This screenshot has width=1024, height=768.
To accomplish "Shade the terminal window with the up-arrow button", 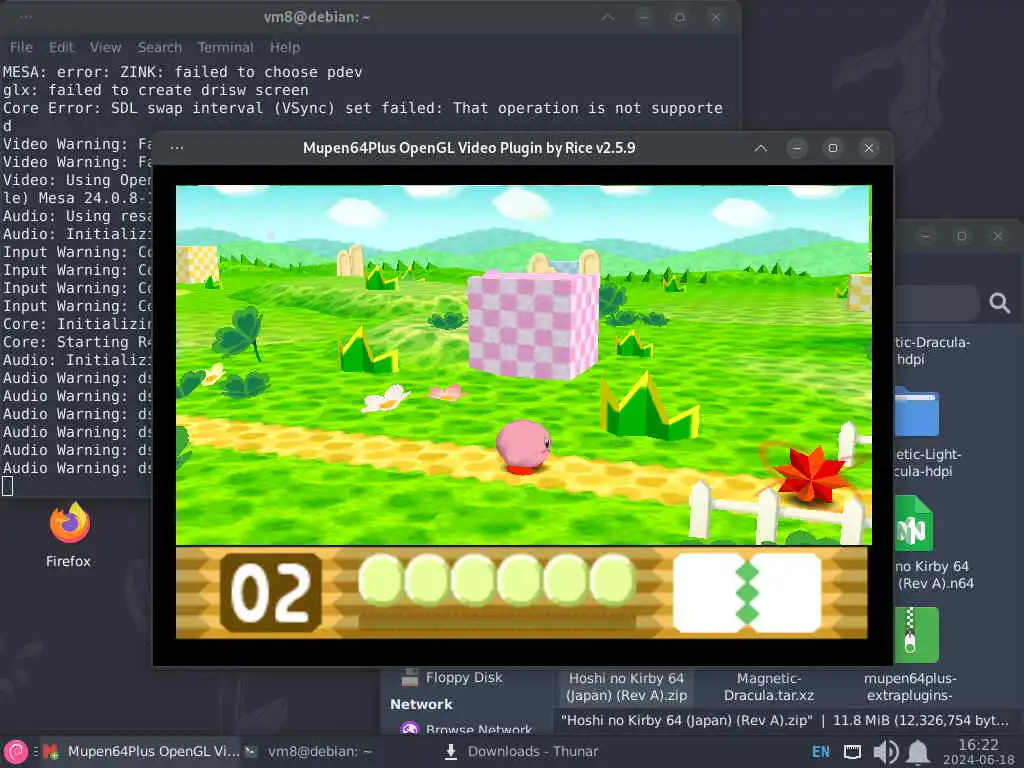I will [608, 17].
